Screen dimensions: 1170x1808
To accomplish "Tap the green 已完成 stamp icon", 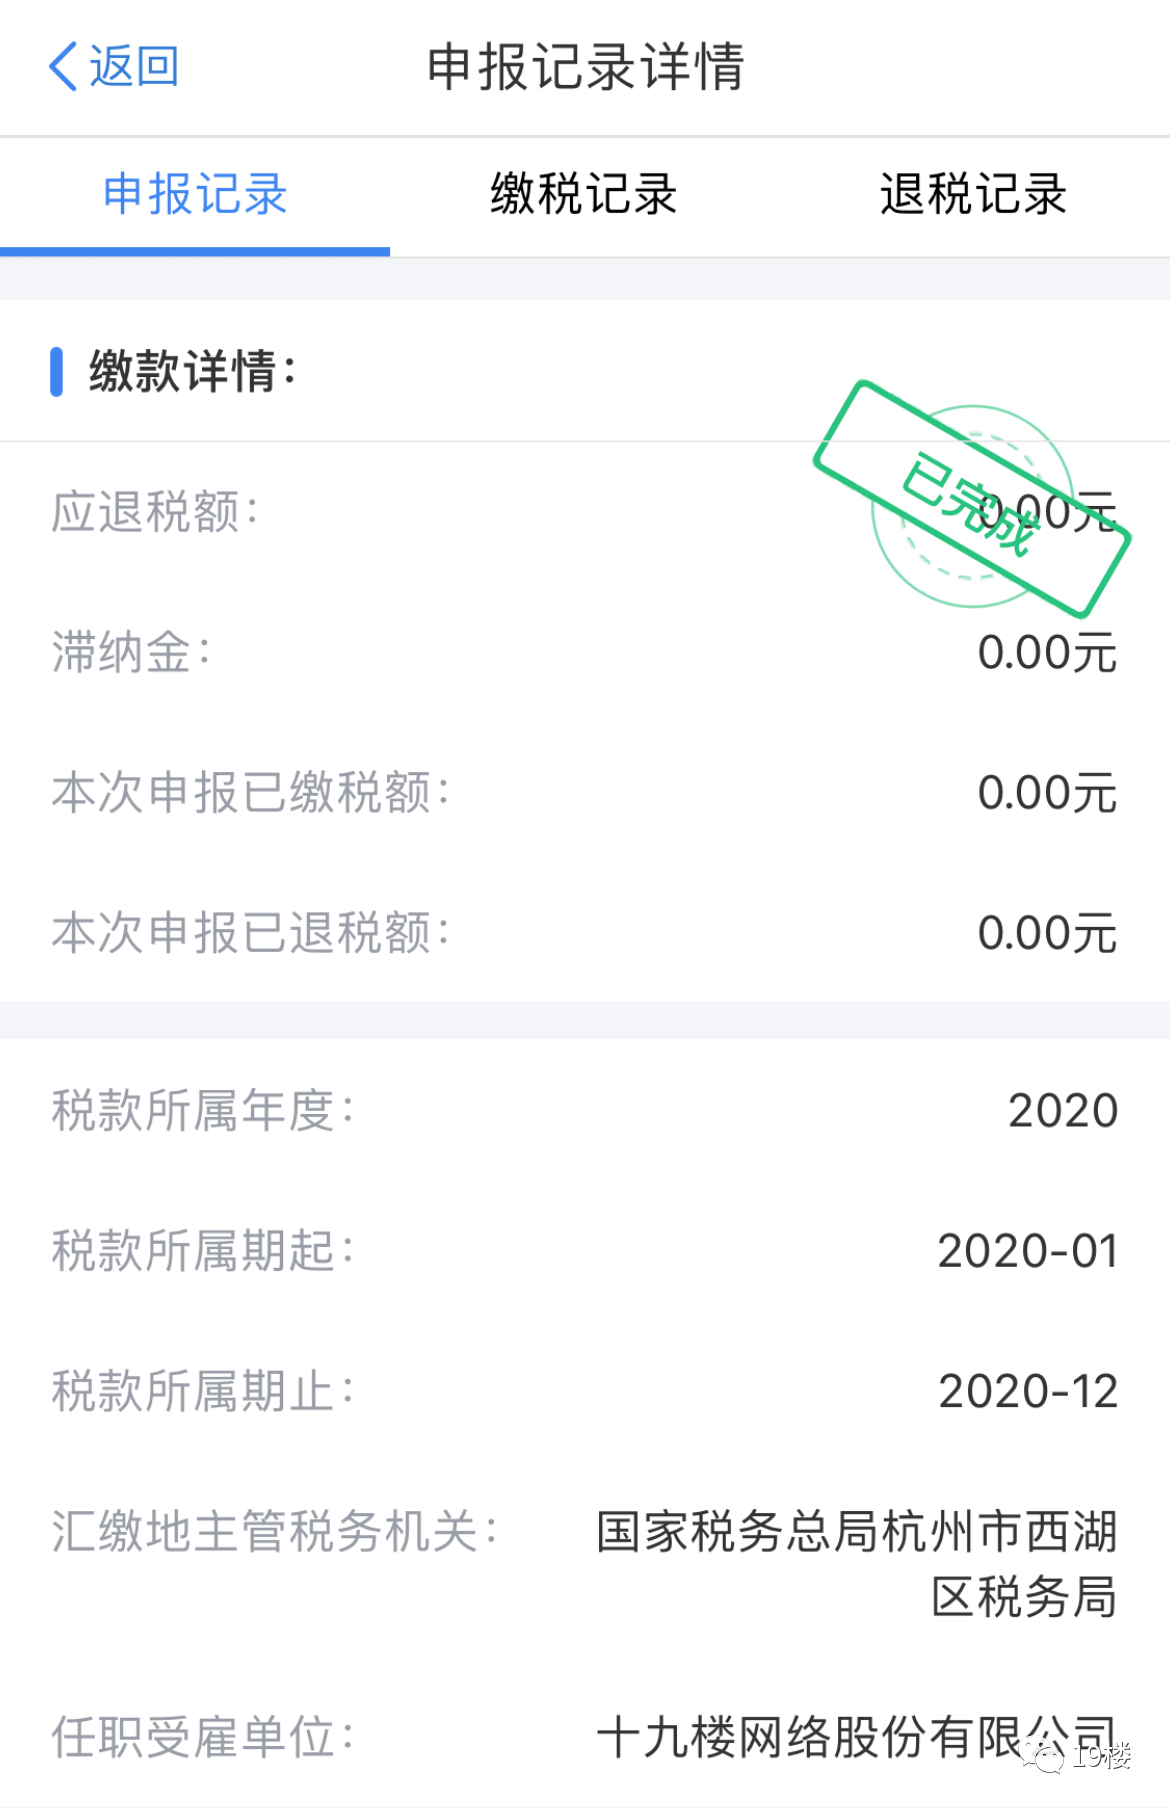I will [x=972, y=499].
